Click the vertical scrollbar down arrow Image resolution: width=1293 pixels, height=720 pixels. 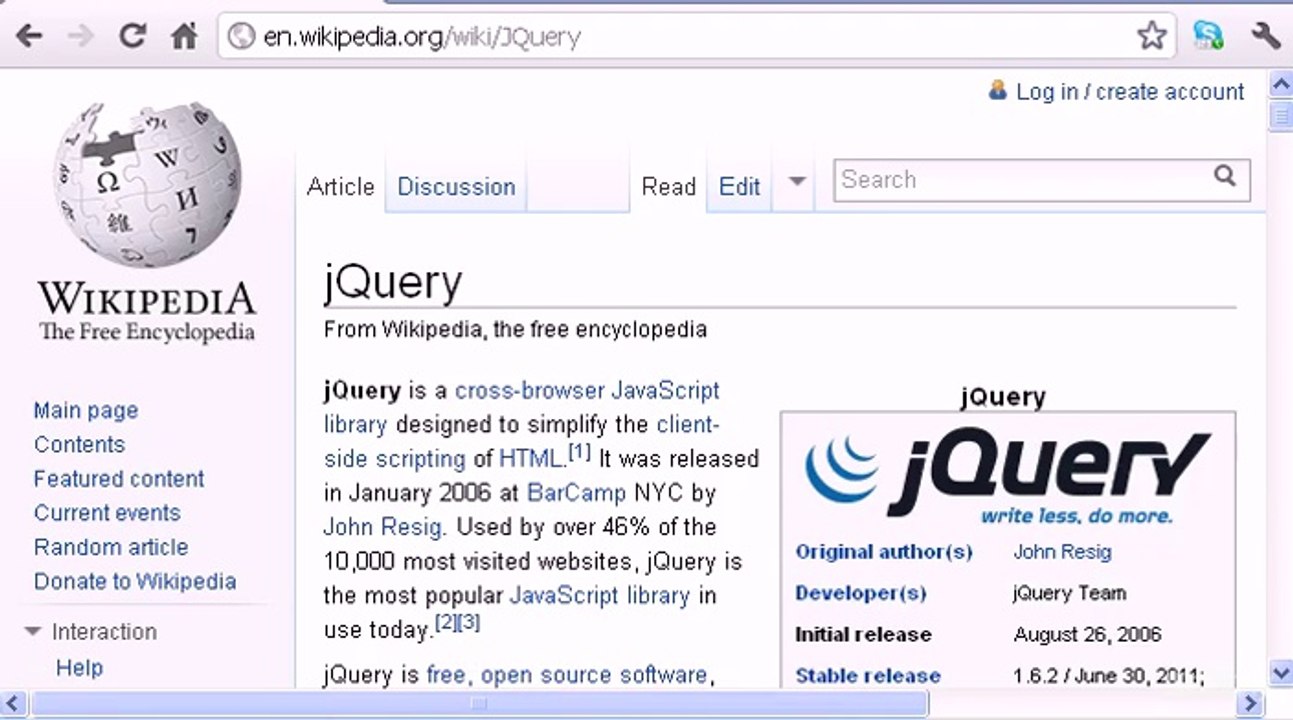[x=1280, y=671]
